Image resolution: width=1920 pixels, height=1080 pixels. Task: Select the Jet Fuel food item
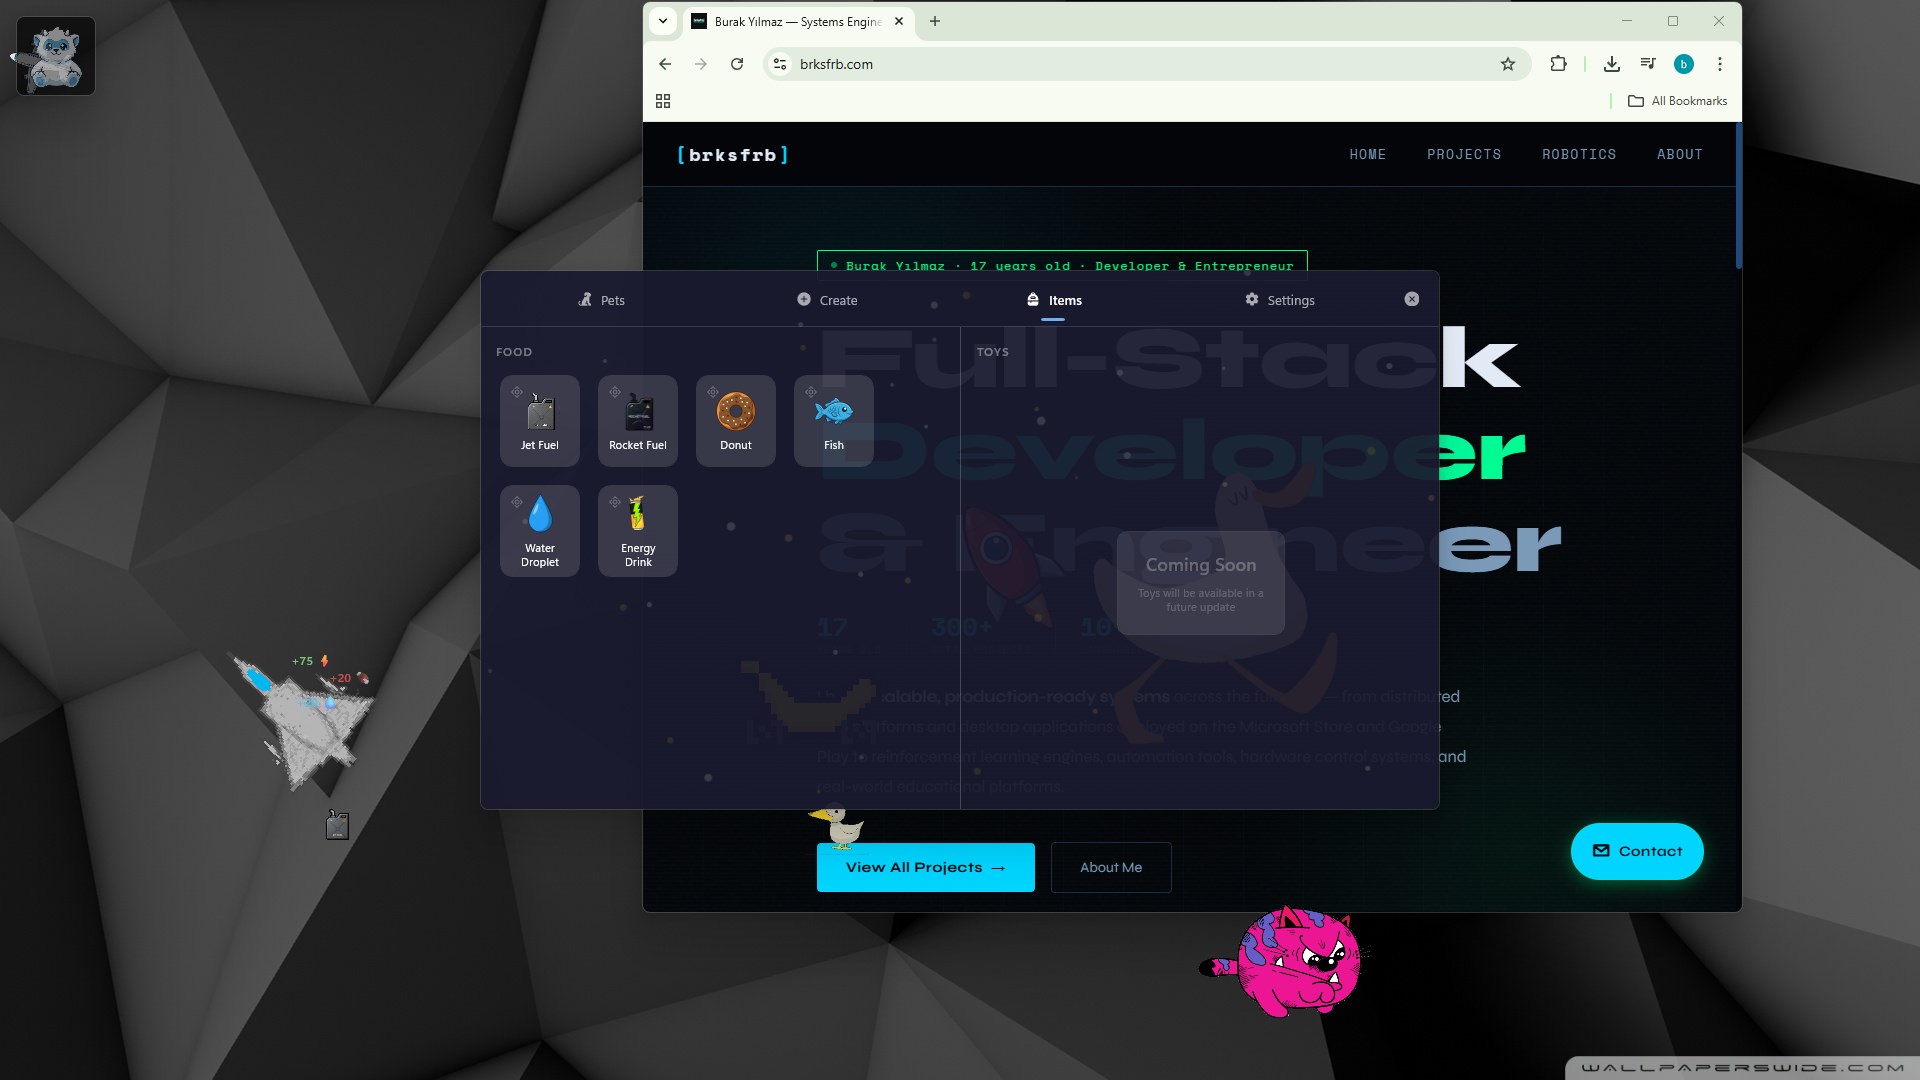540,421
